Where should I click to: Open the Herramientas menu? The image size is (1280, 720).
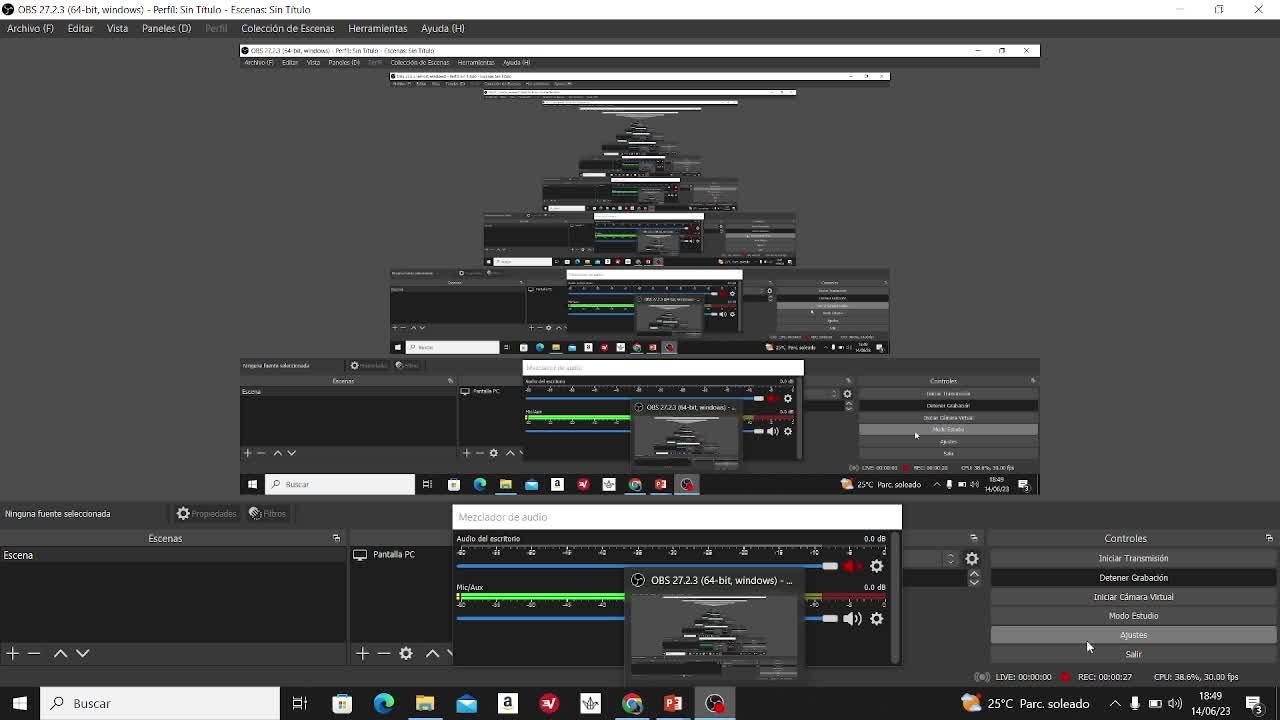[x=378, y=28]
